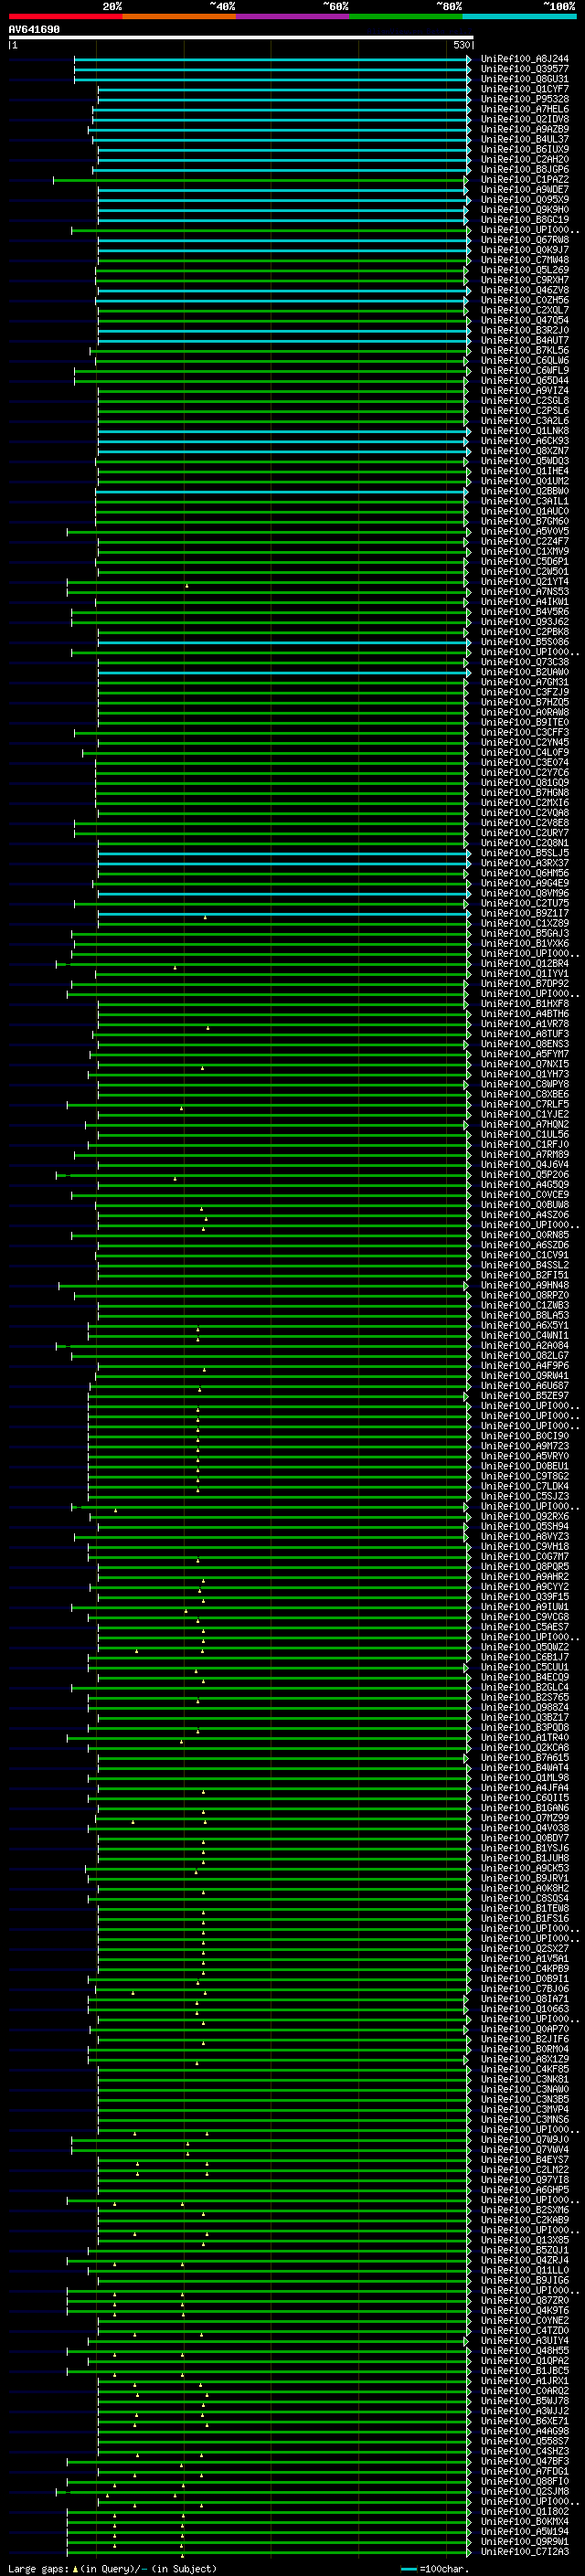
Task: Open hit UniRef100_C2AH20
Action: point(525,159)
